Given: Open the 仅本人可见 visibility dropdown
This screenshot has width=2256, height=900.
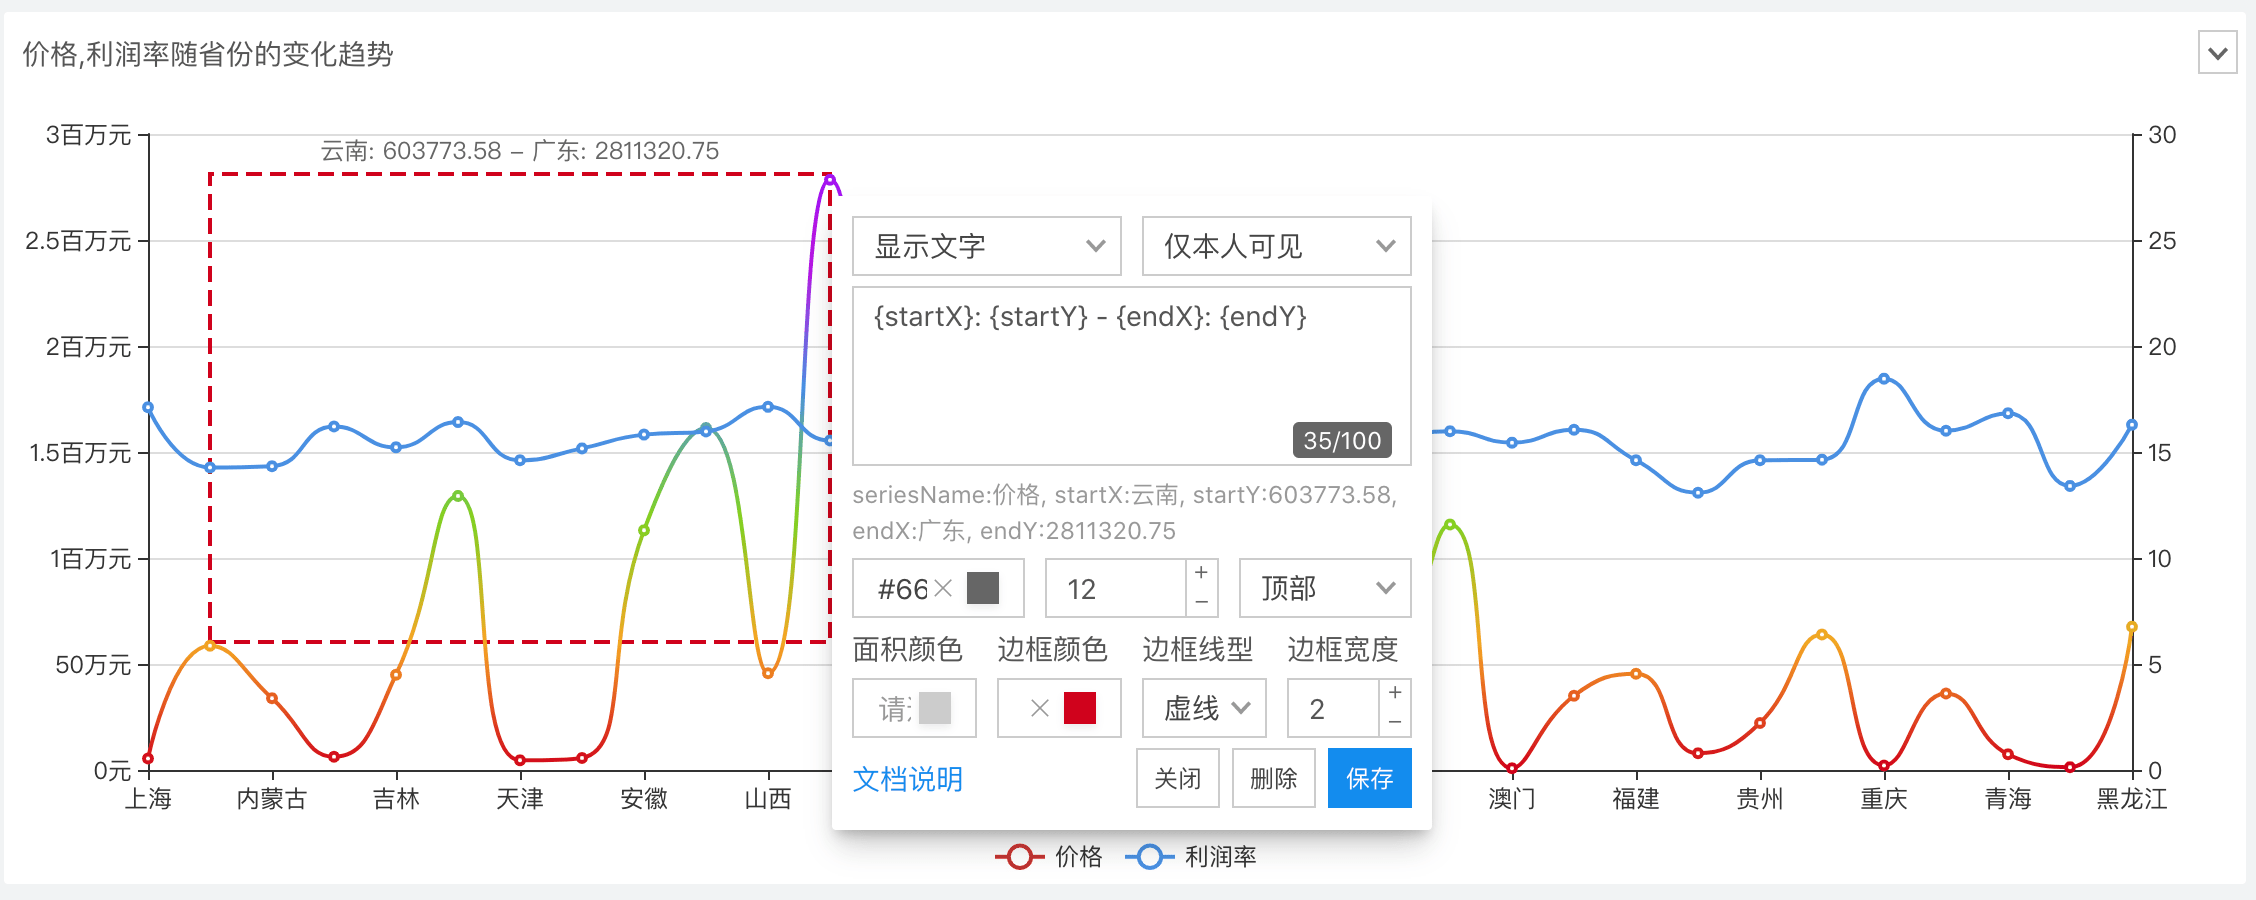Looking at the screenshot, I should click(x=1276, y=246).
